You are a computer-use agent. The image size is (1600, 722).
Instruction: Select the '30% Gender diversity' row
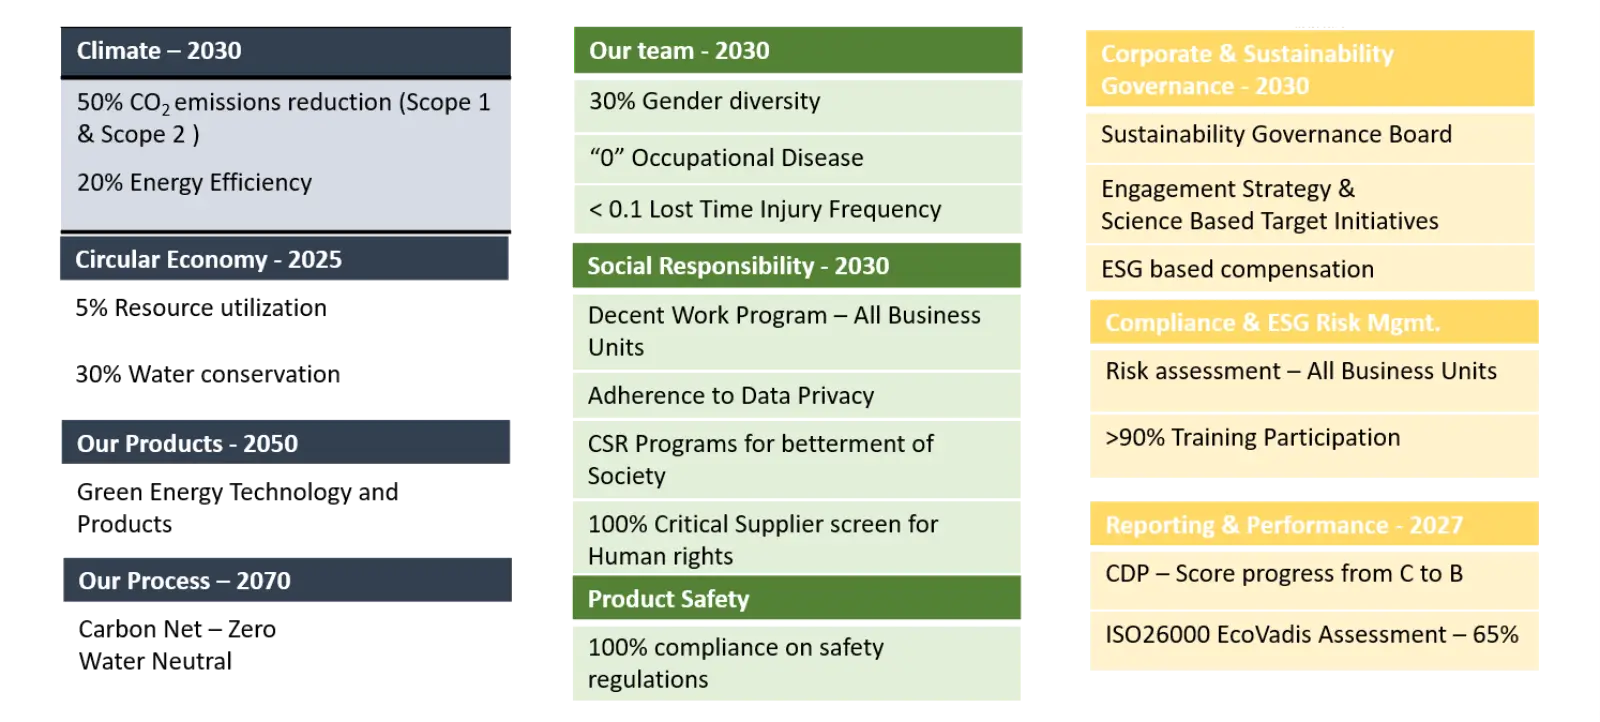[796, 102]
